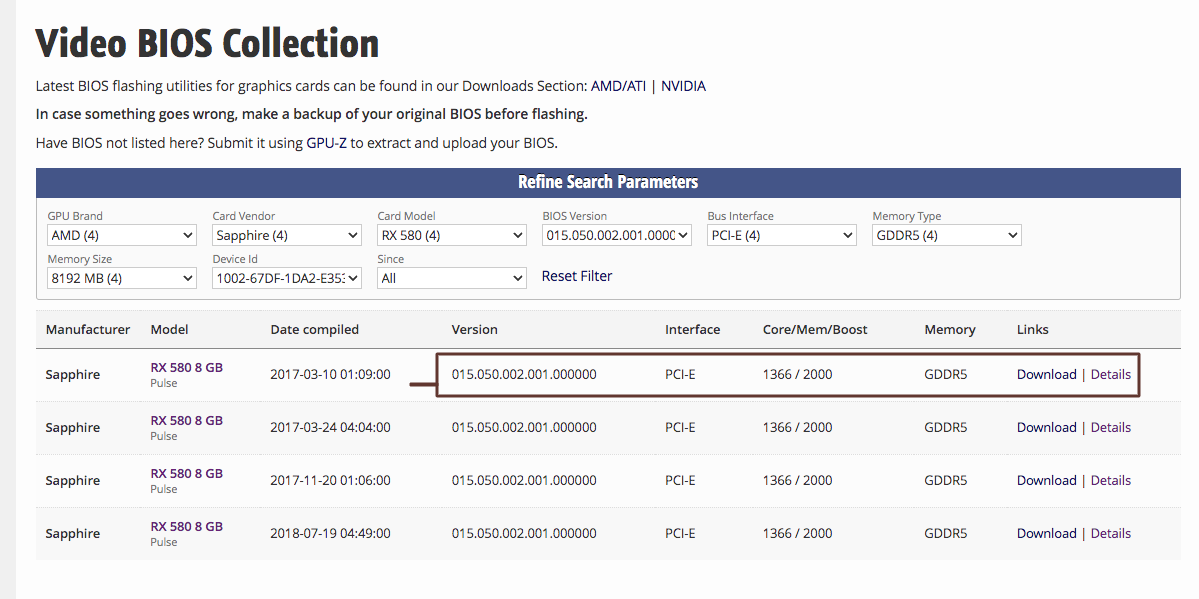Expand the BIOS Version dropdown
This screenshot has width=1199, height=599.
click(x=616, y=235)
